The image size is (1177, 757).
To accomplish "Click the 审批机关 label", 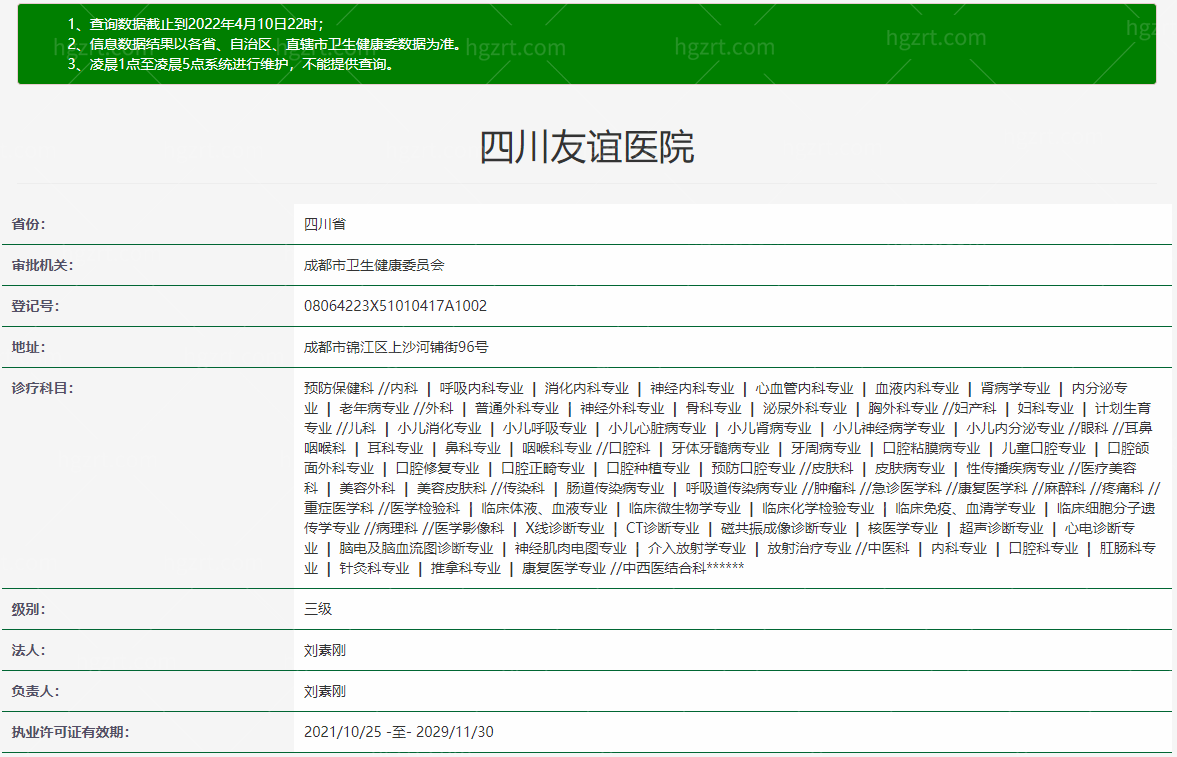I will coord(42,265).
